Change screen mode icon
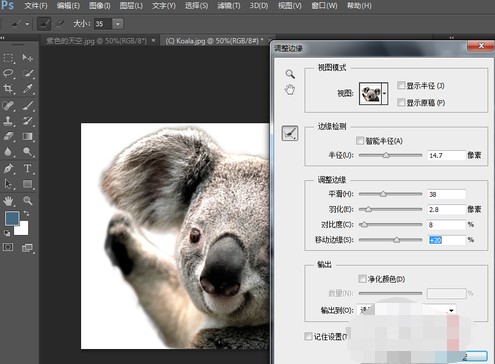 (27, 247)
